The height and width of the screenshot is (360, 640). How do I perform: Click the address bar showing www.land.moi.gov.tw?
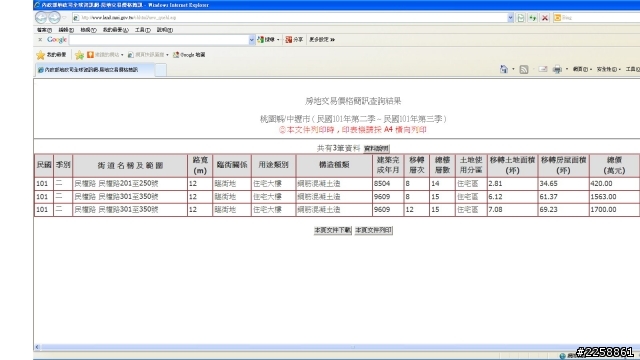pos(289,18)
